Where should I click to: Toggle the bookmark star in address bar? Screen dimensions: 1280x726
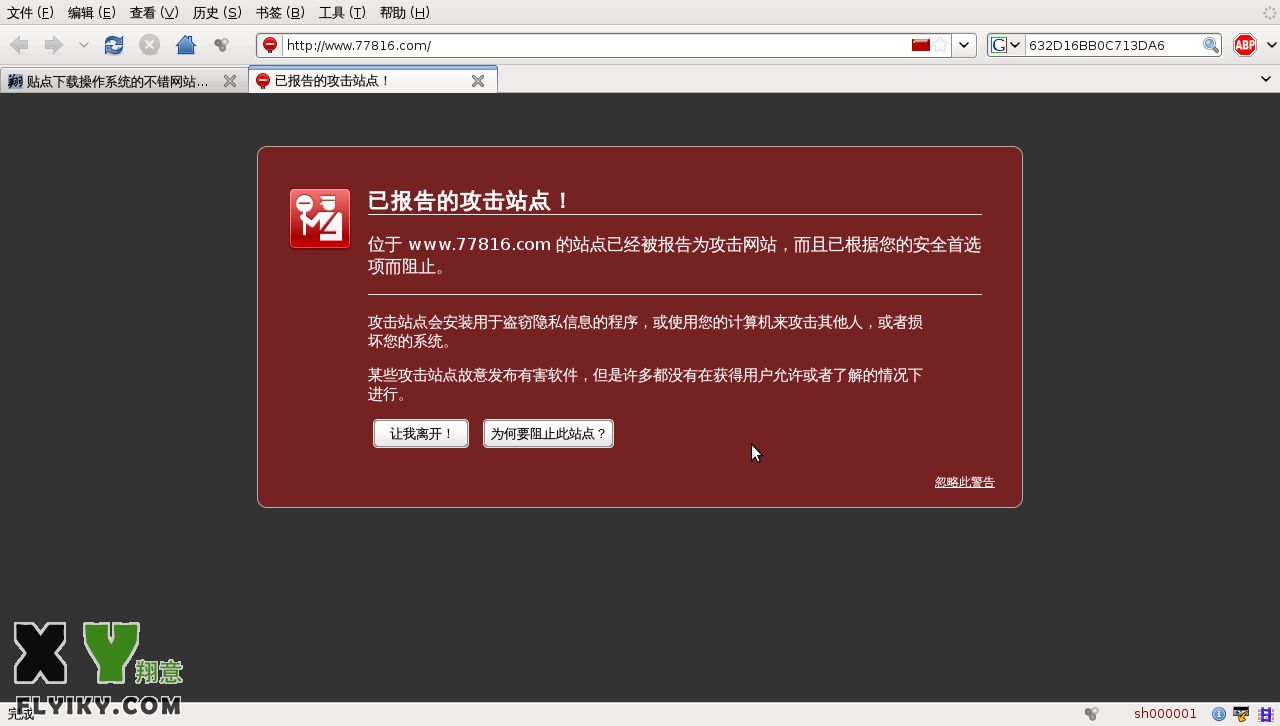pos(941,45)
